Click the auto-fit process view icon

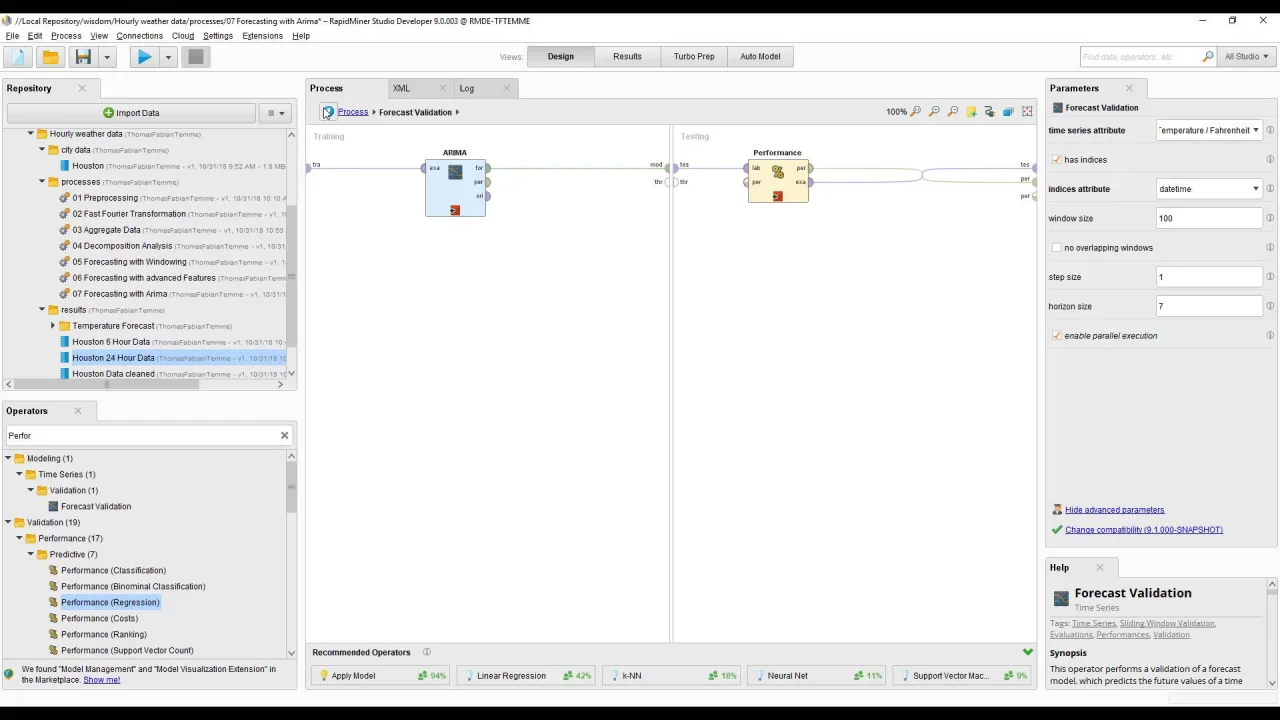click(x=1027, y=112)
